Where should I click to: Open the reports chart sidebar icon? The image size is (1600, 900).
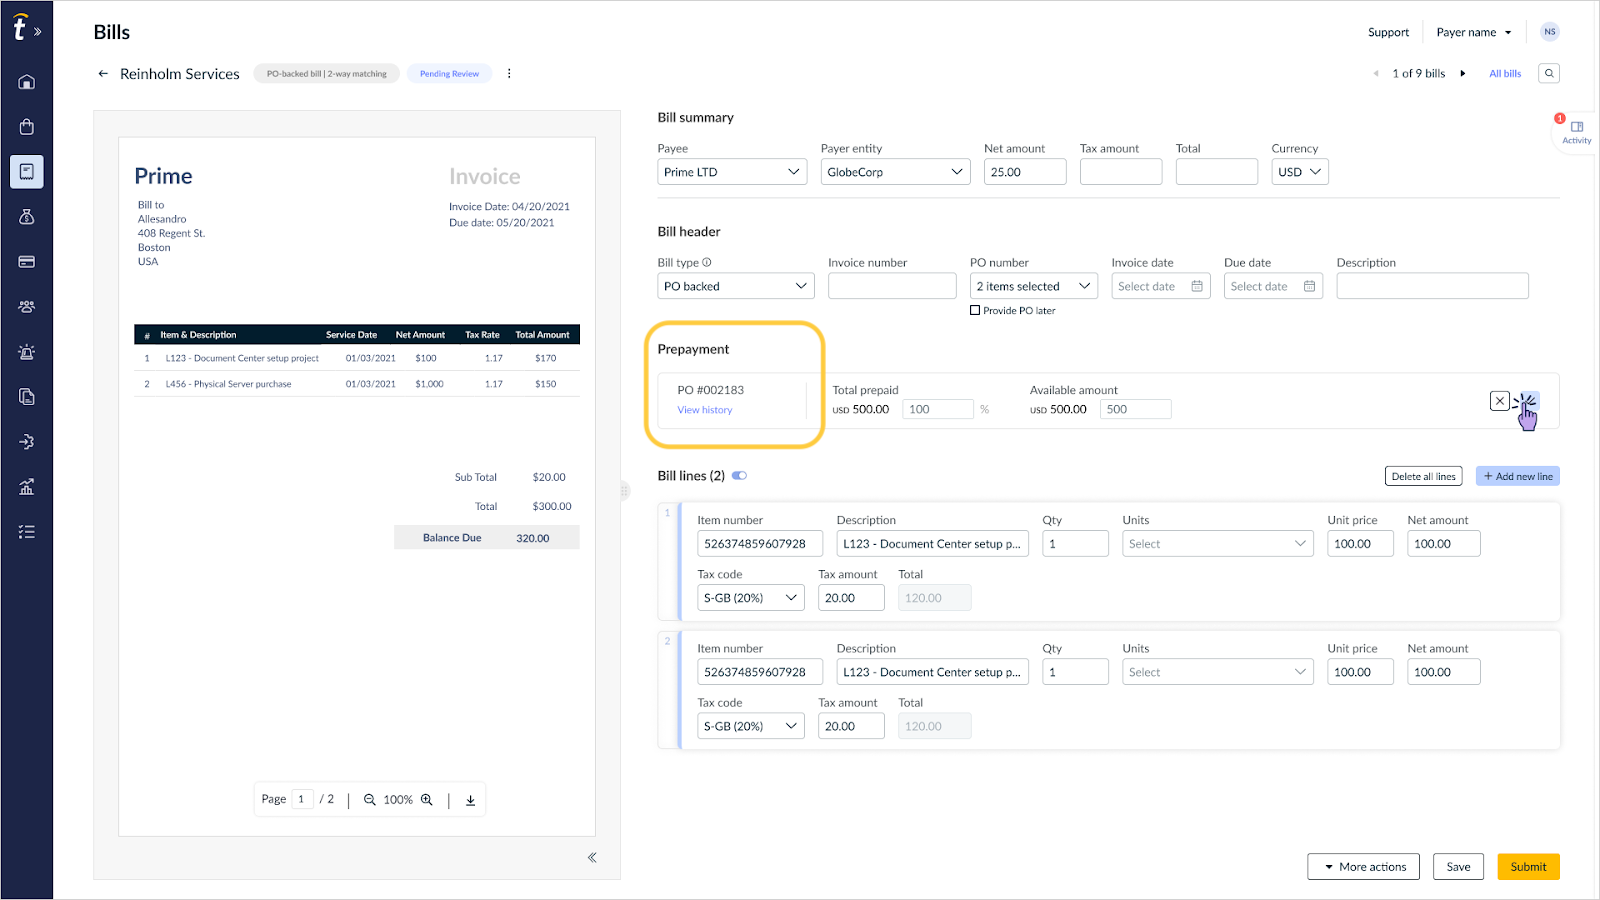pyautogui.click(x=27, y=487)
